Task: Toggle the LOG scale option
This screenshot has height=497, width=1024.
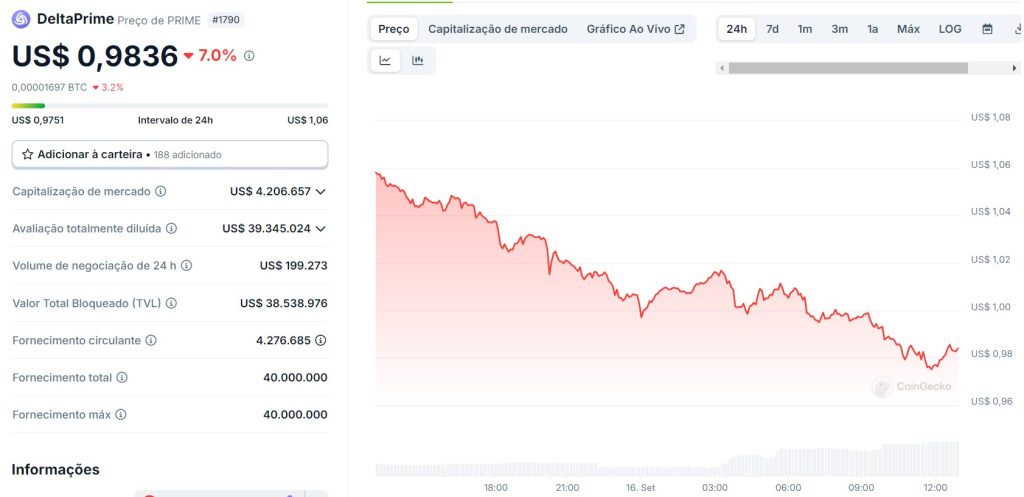Action: [950, 29]
